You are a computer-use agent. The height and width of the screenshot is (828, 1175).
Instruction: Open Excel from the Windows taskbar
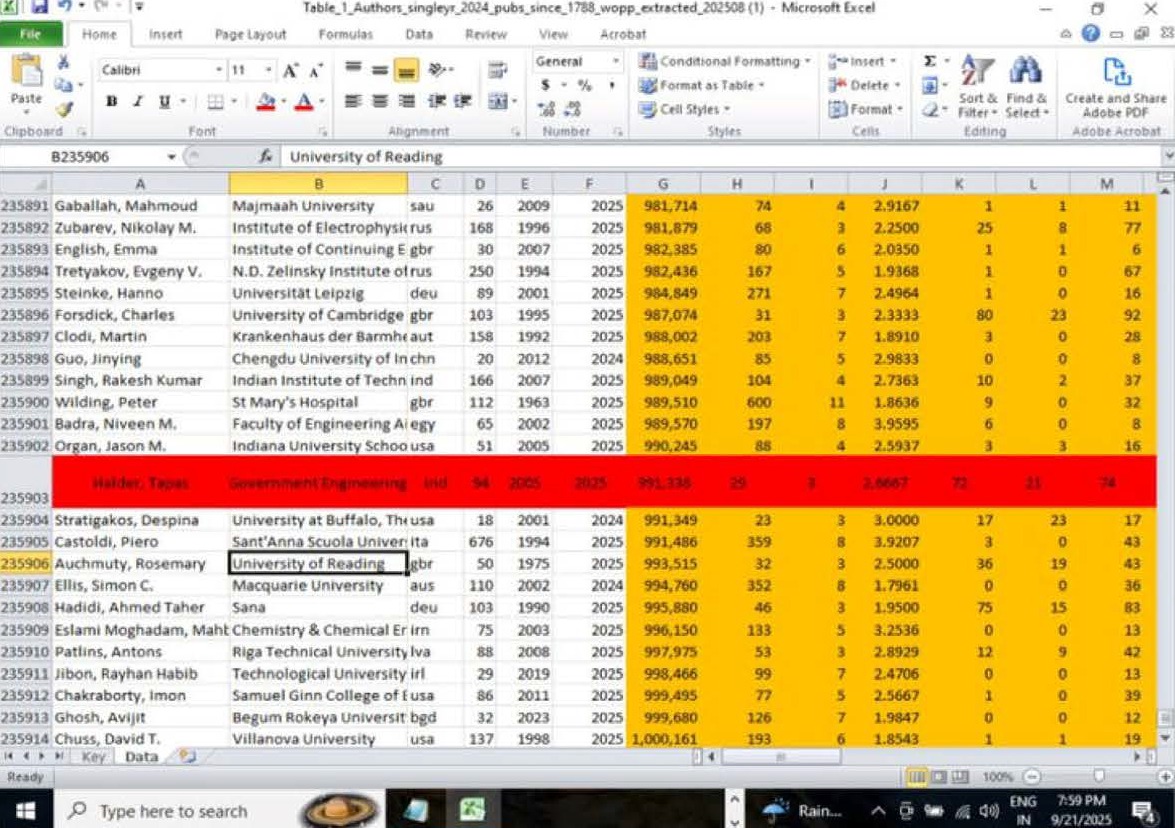[x=472, y=809]
